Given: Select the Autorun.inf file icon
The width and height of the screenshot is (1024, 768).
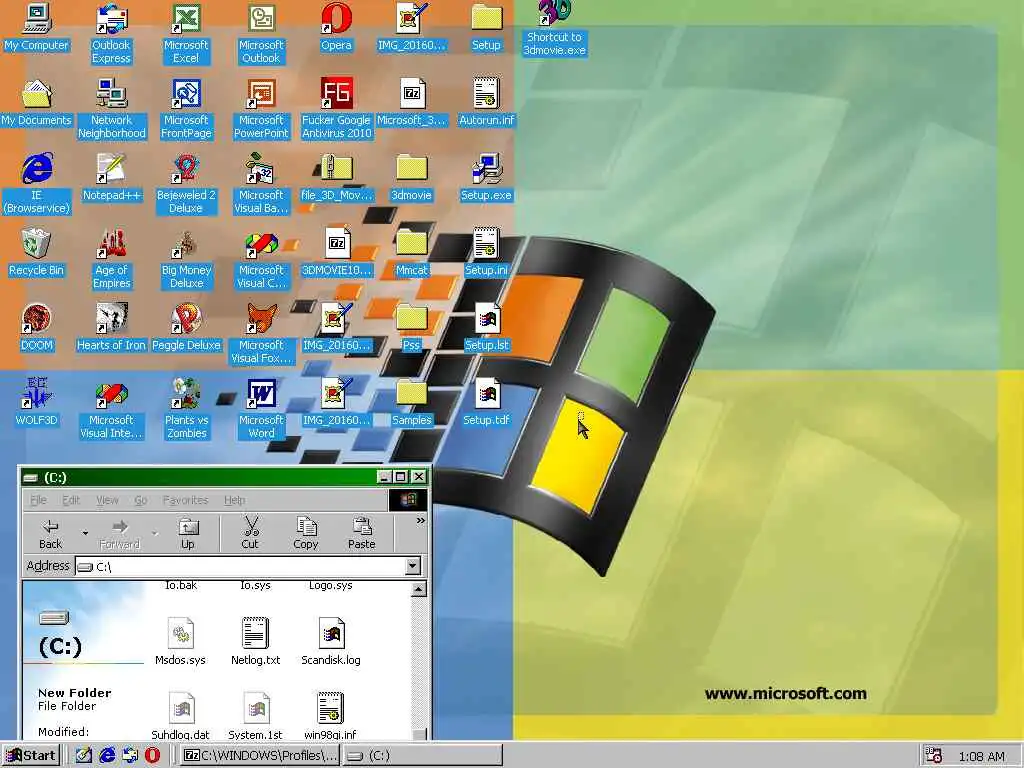Looking at the screenshot, I should coord(487,102).
